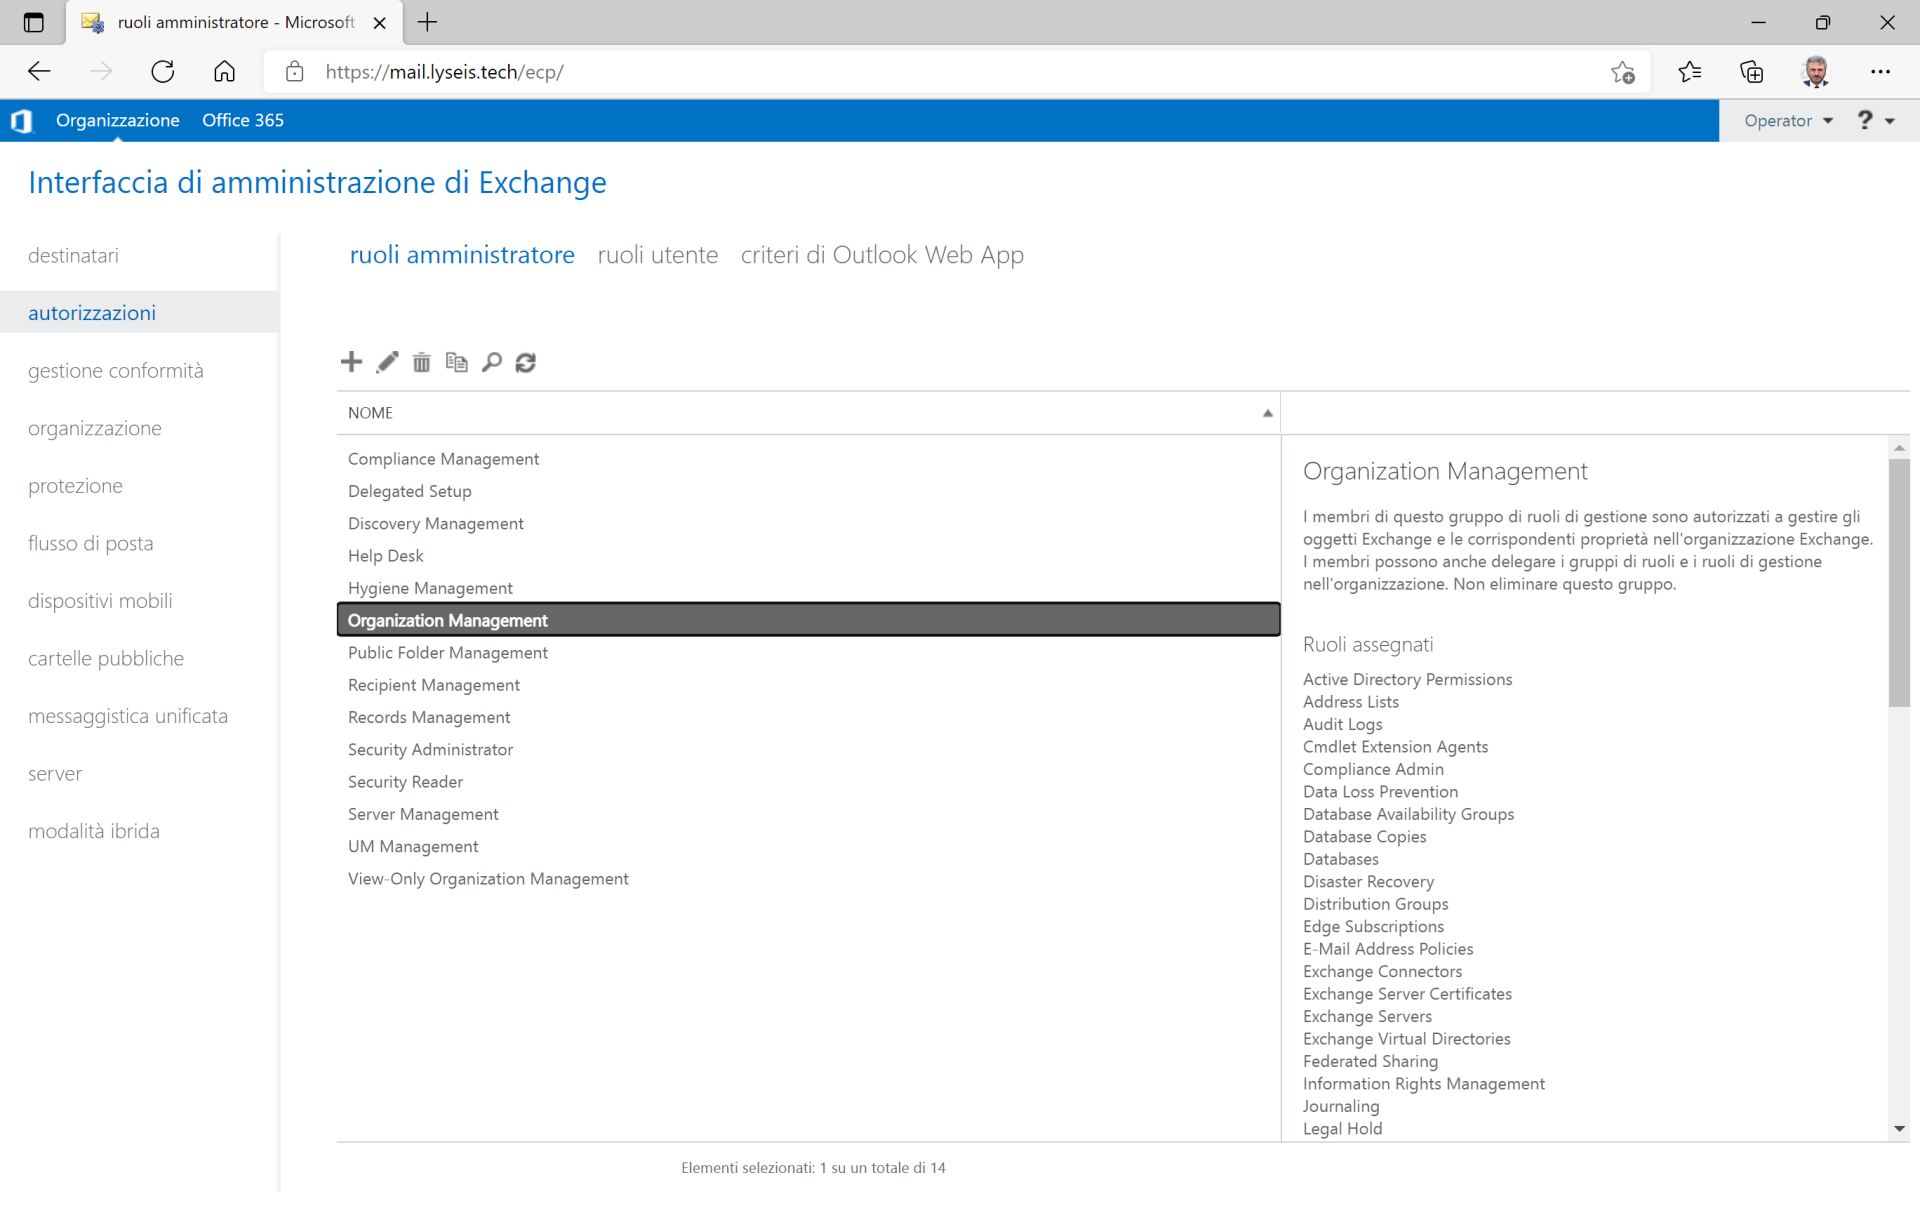Open protezione section
This screenshot has width=1920, height=1213.
point(75,486)
